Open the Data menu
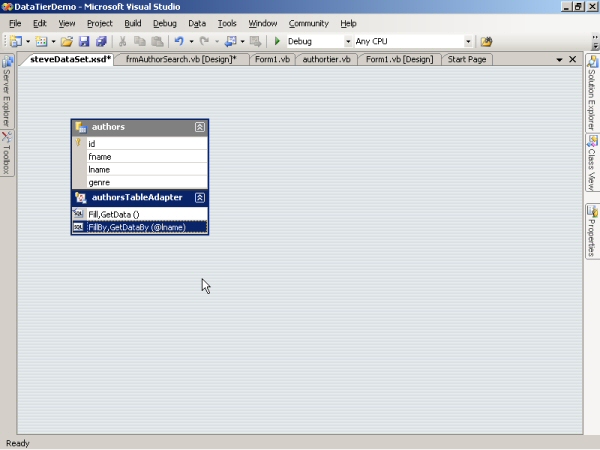 197,23
